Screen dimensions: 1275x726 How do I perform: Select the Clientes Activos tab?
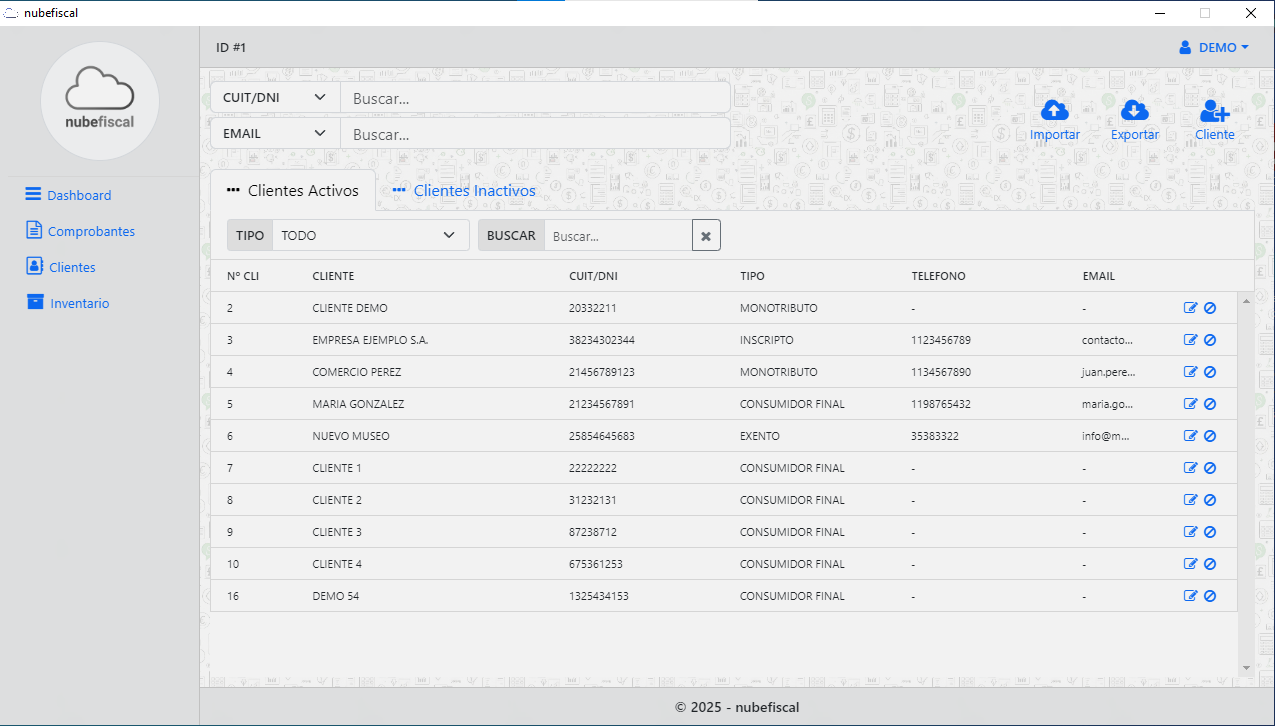292,191
